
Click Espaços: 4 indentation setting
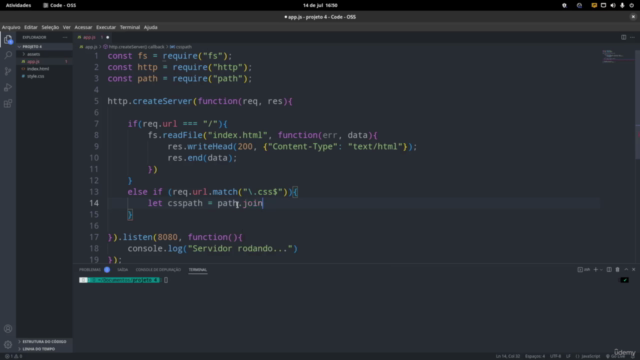pyautogui.click(x=535, y=356)
